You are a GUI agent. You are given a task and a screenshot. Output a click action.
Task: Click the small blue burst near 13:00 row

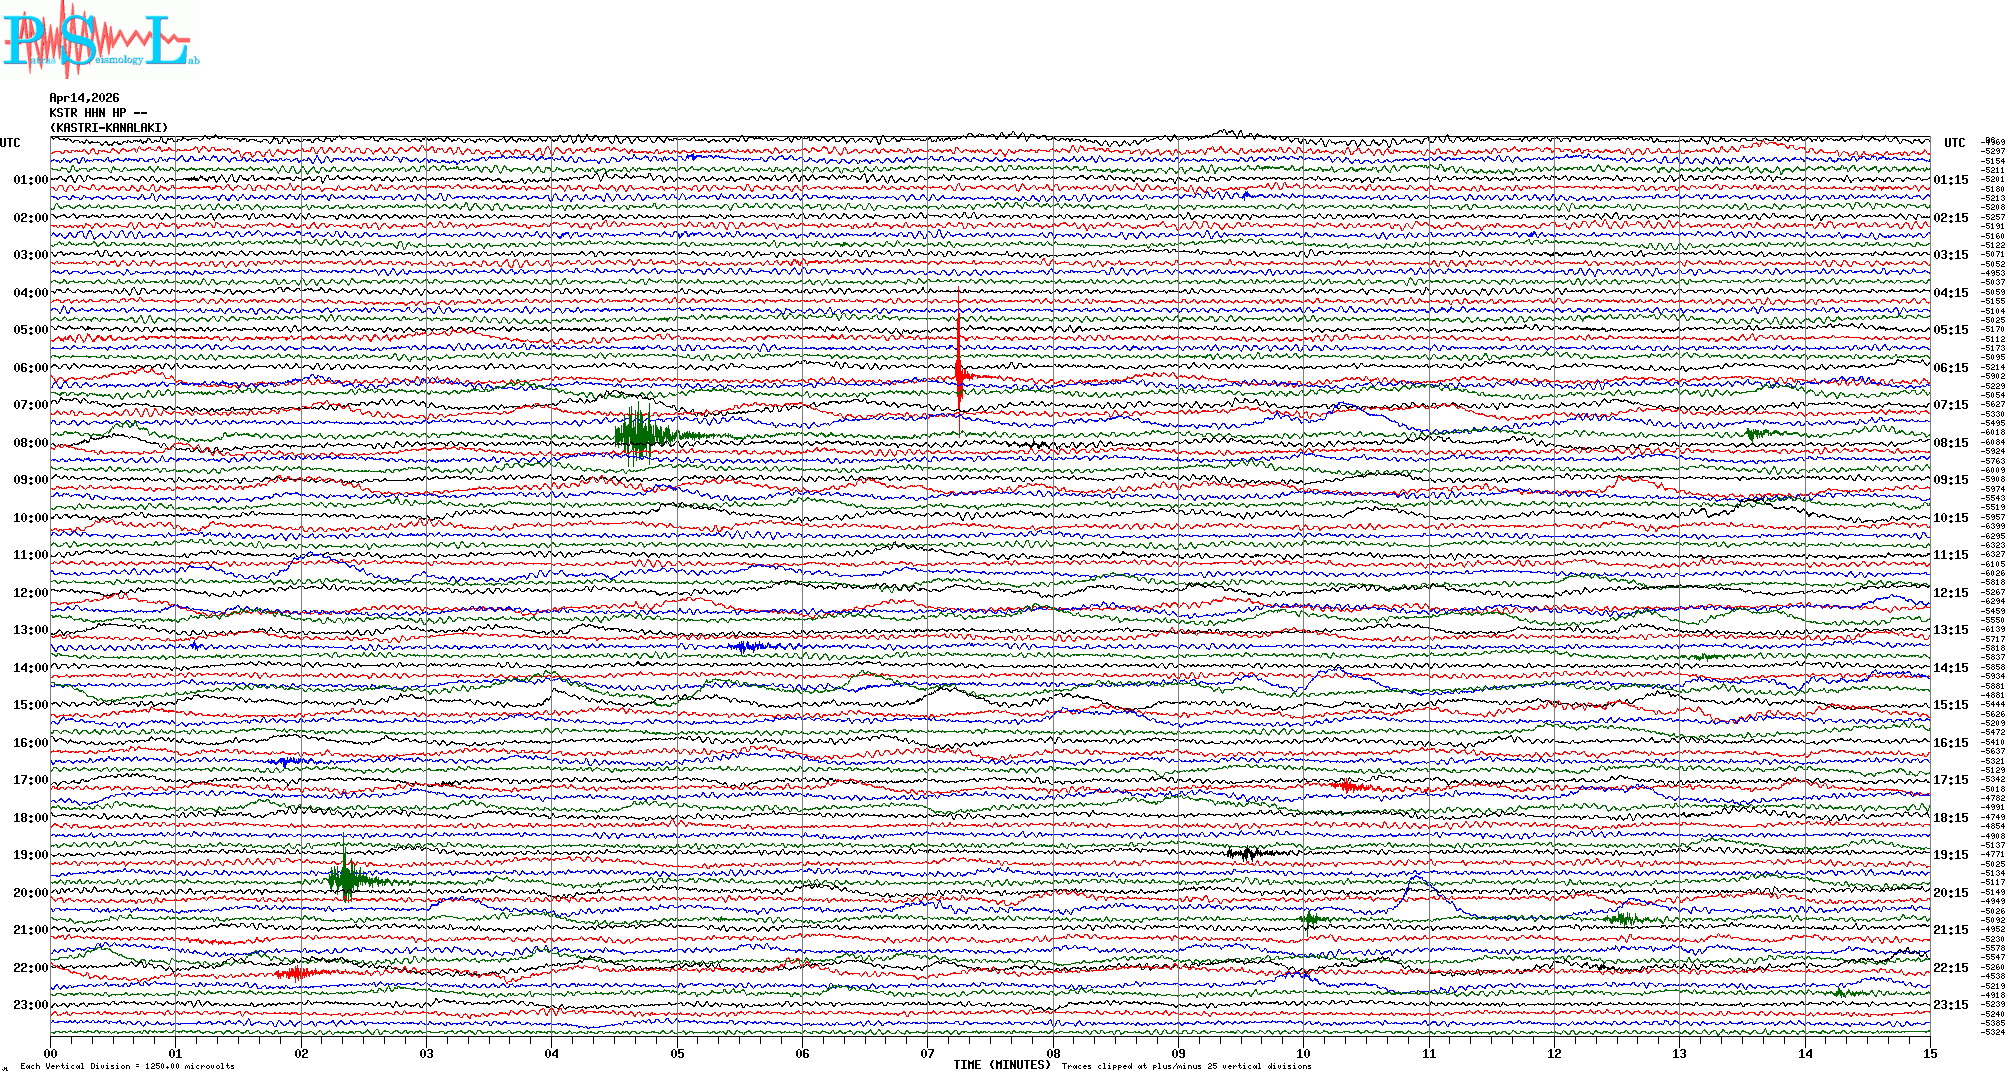[748, 647]
